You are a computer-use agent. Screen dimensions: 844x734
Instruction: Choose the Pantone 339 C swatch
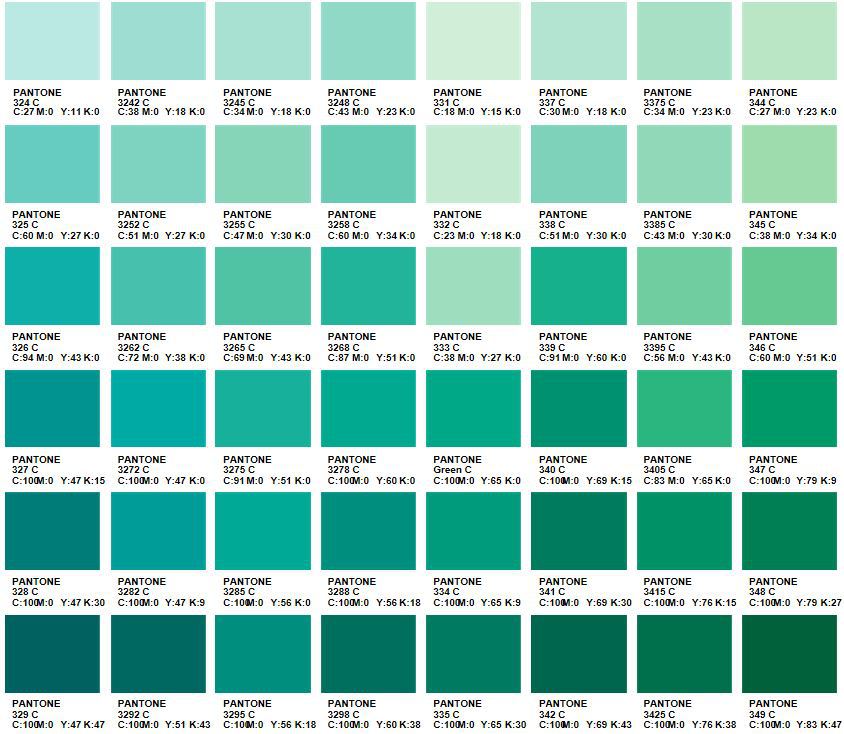point(579,286)
